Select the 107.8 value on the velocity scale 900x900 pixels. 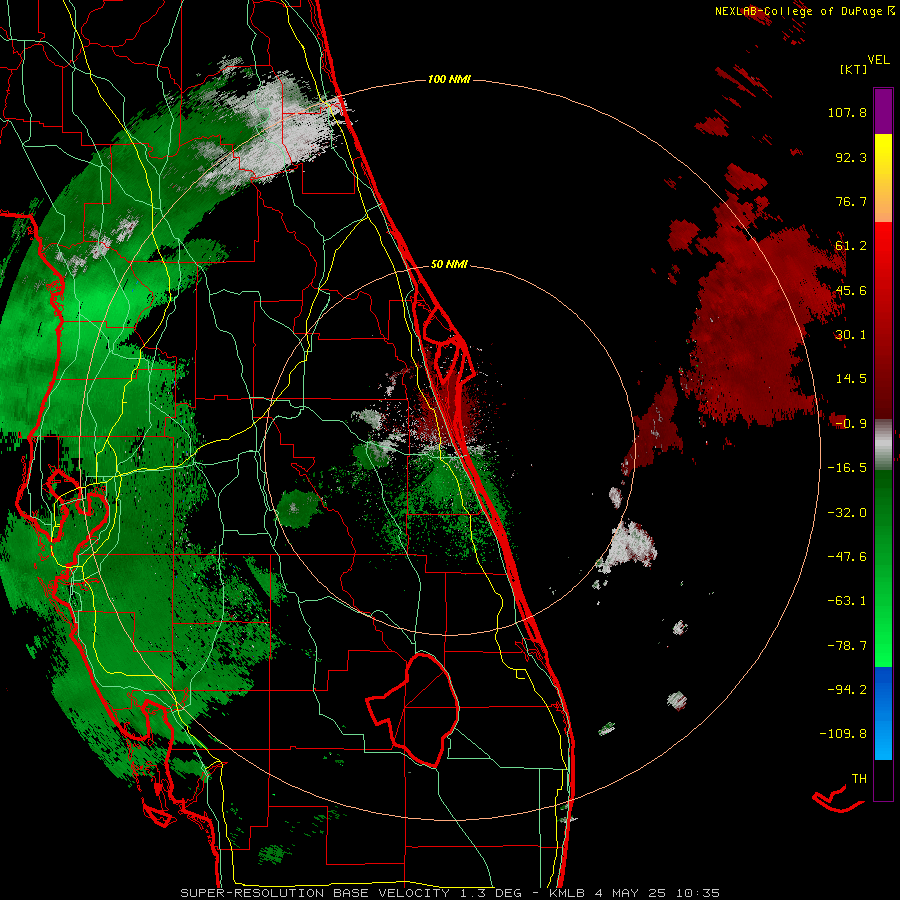847,112
